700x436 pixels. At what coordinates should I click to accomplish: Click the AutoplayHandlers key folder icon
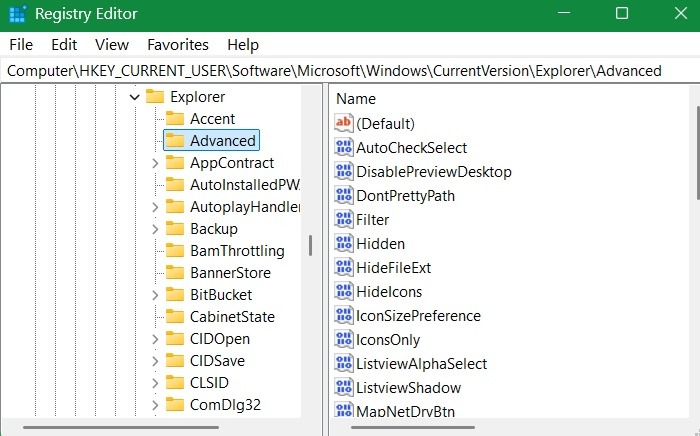coord(175,207)
